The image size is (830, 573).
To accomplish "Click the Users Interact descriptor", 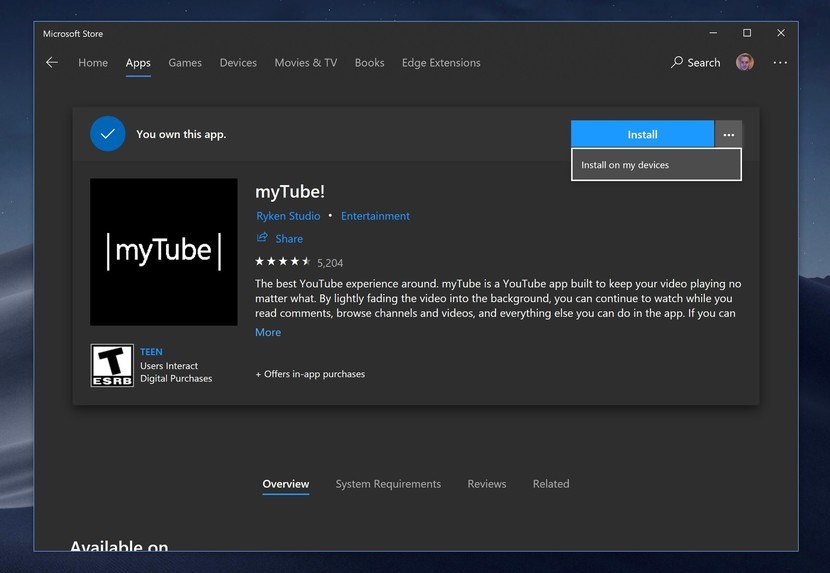I will point(169,365).
